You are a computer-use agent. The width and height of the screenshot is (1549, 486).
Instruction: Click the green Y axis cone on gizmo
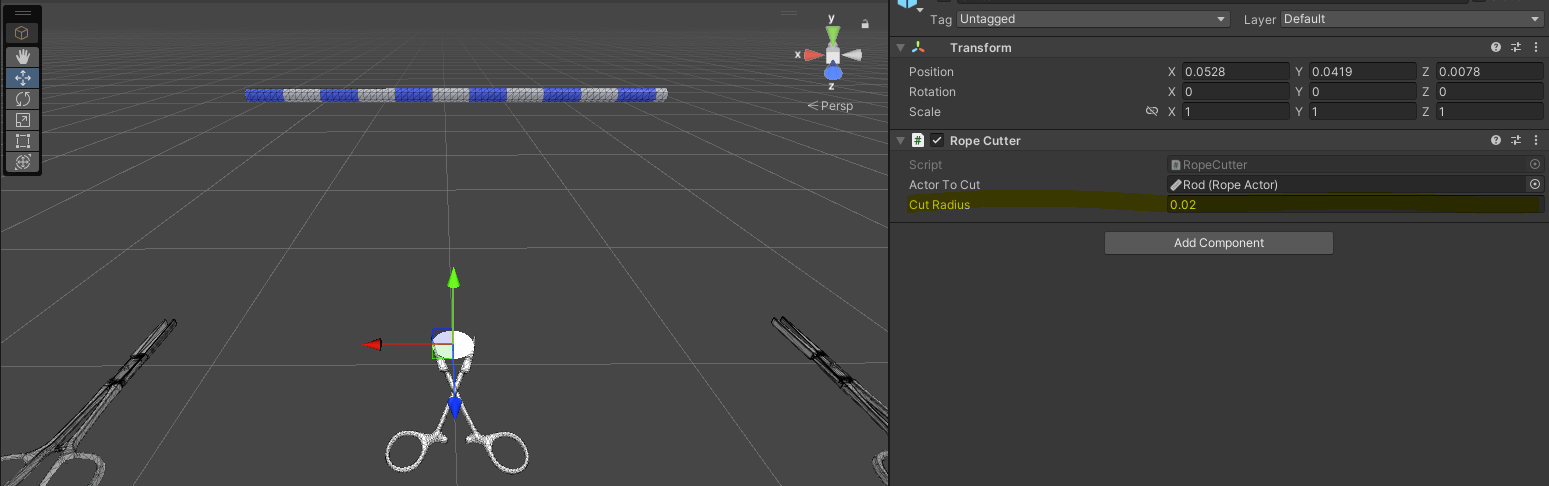[833, 35]
